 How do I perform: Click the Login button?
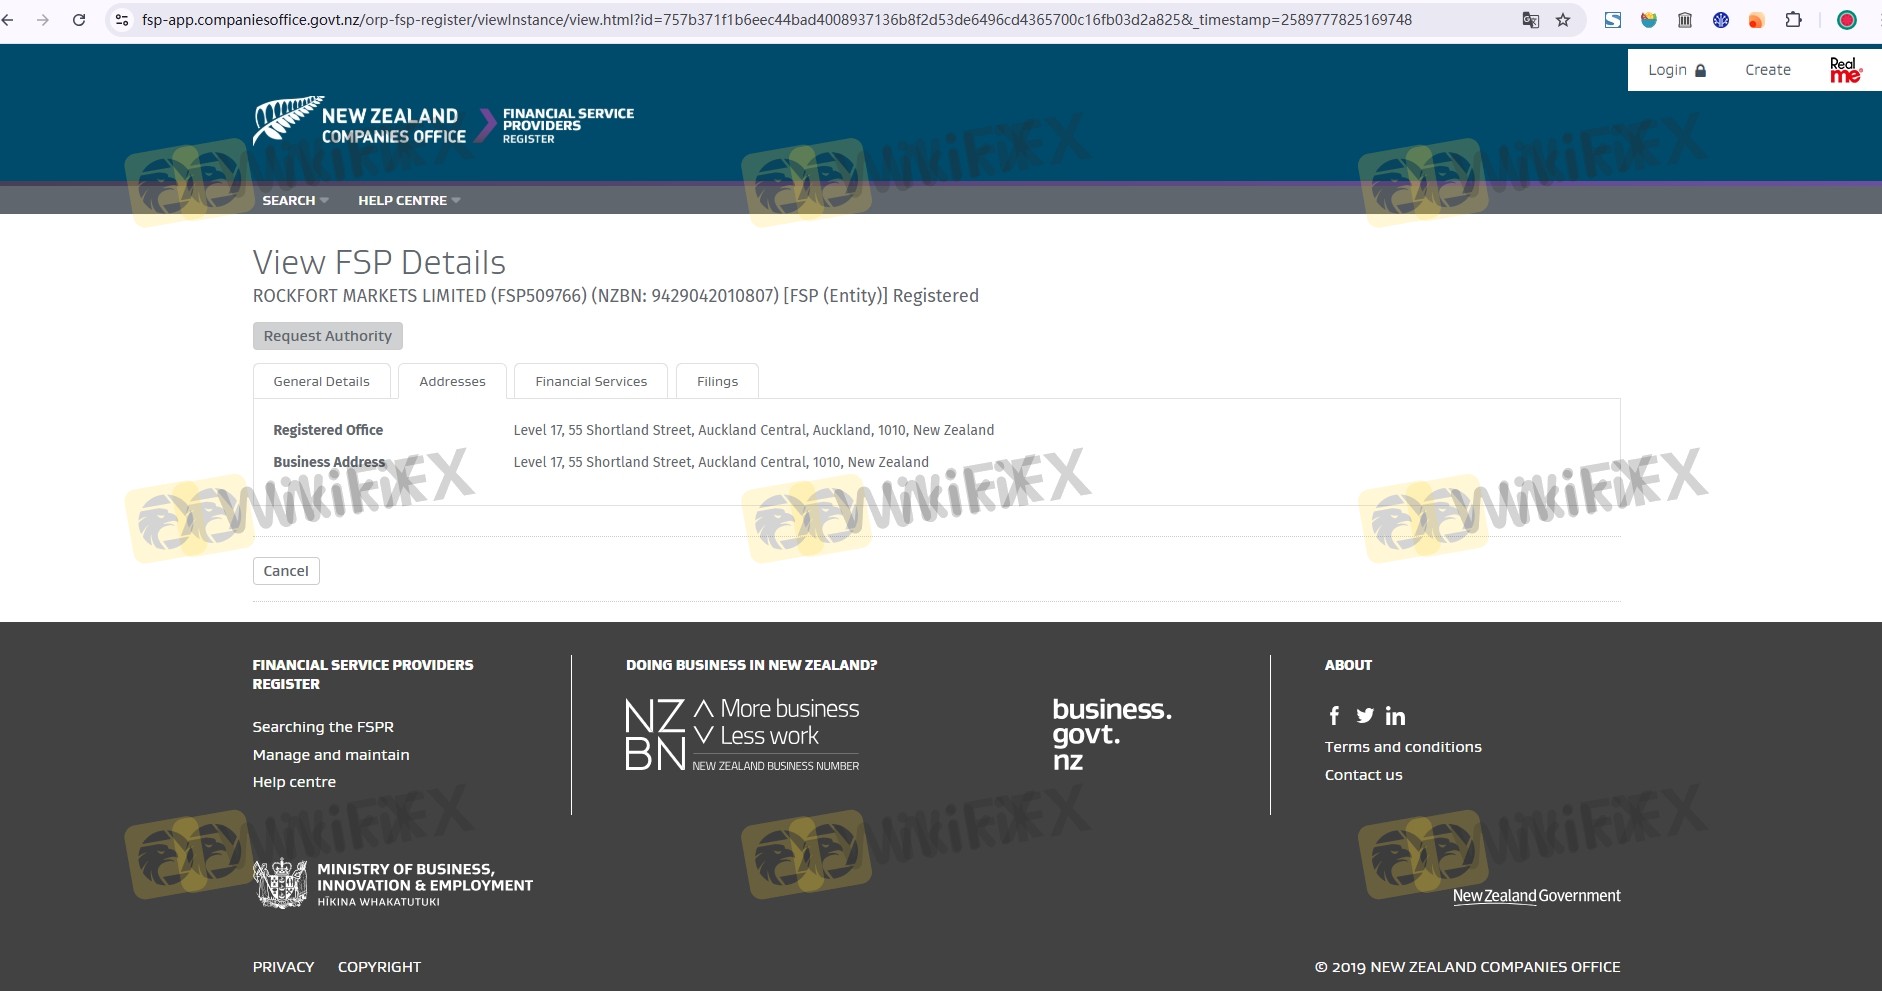[x=1676, y=70]
